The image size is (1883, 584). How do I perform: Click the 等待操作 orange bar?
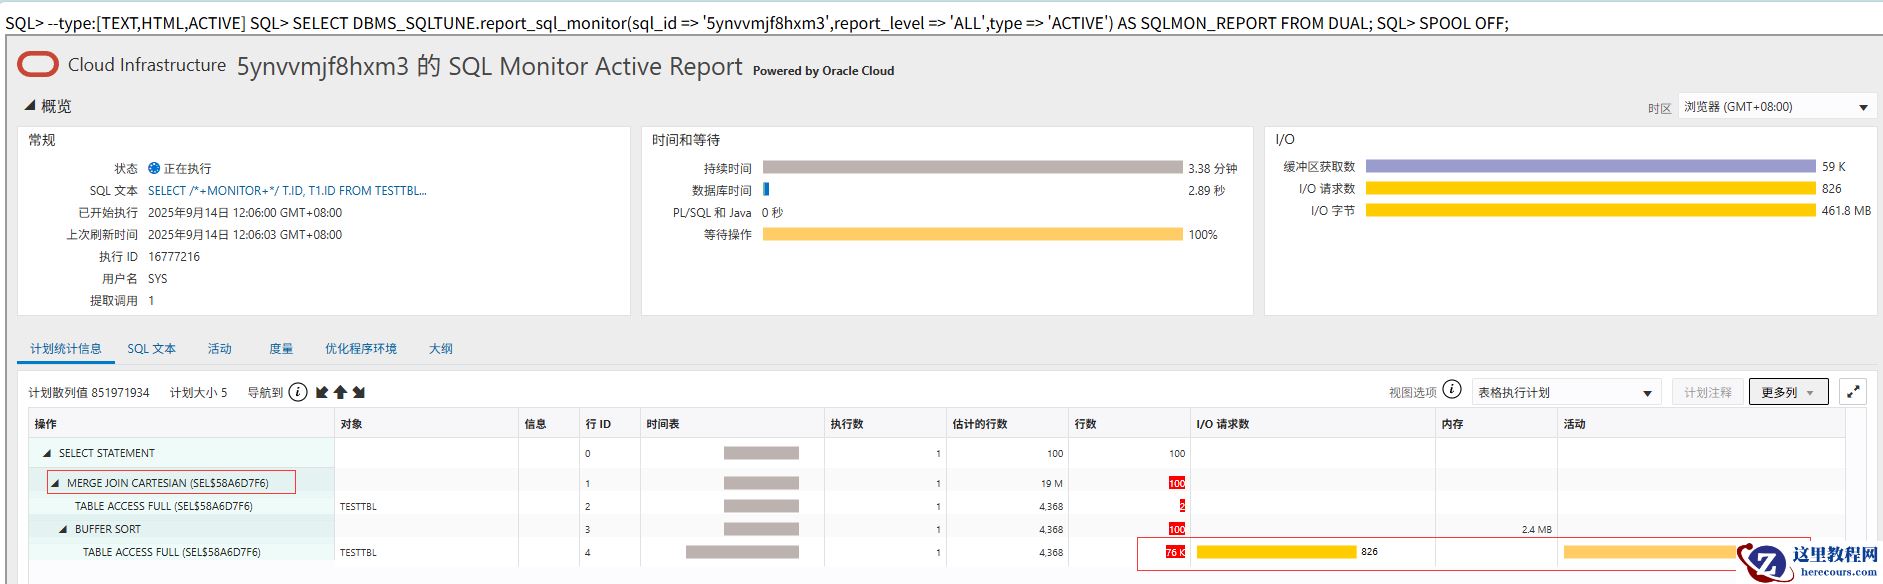click(972, 234)
